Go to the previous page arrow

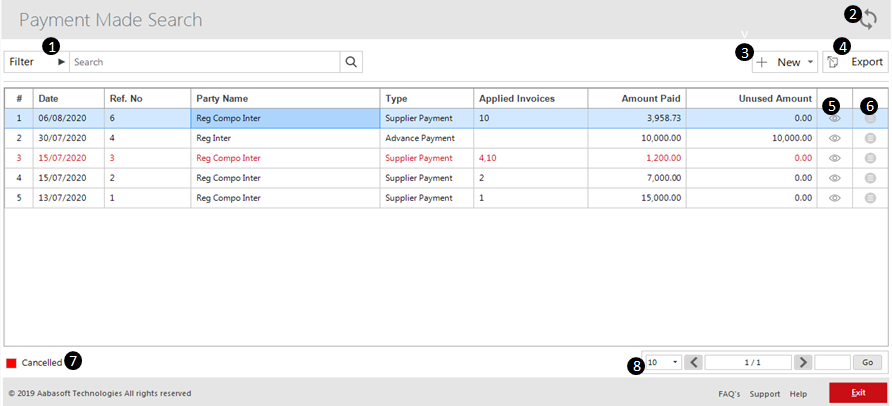(694, 362)
